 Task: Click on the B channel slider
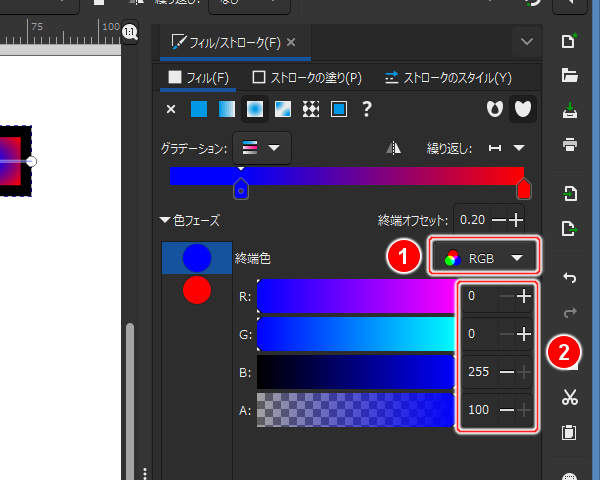point(355,372)
